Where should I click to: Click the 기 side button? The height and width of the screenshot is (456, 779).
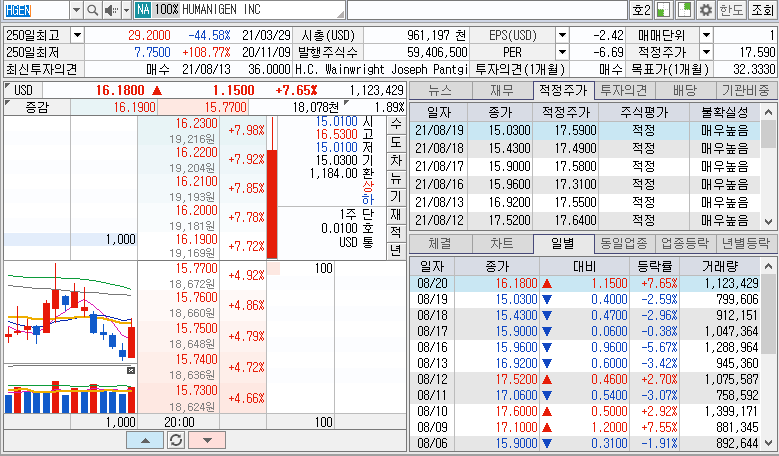(395, 196)
